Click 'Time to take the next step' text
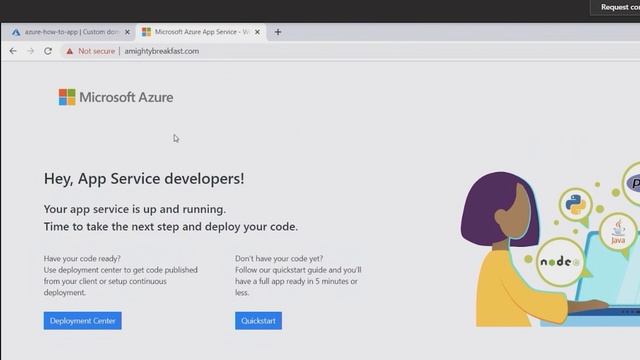Screen dimensions: 640x360 [111, 227]
